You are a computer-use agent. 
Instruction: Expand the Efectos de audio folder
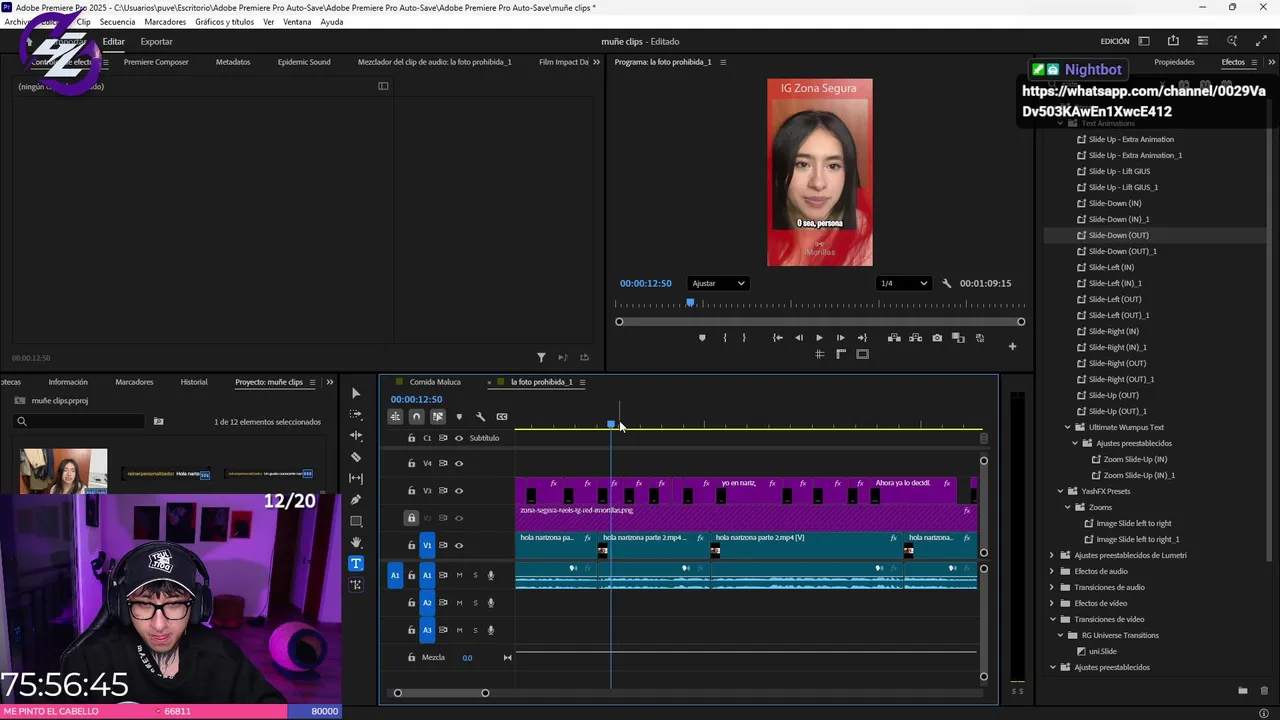[x=1052, y=572]
